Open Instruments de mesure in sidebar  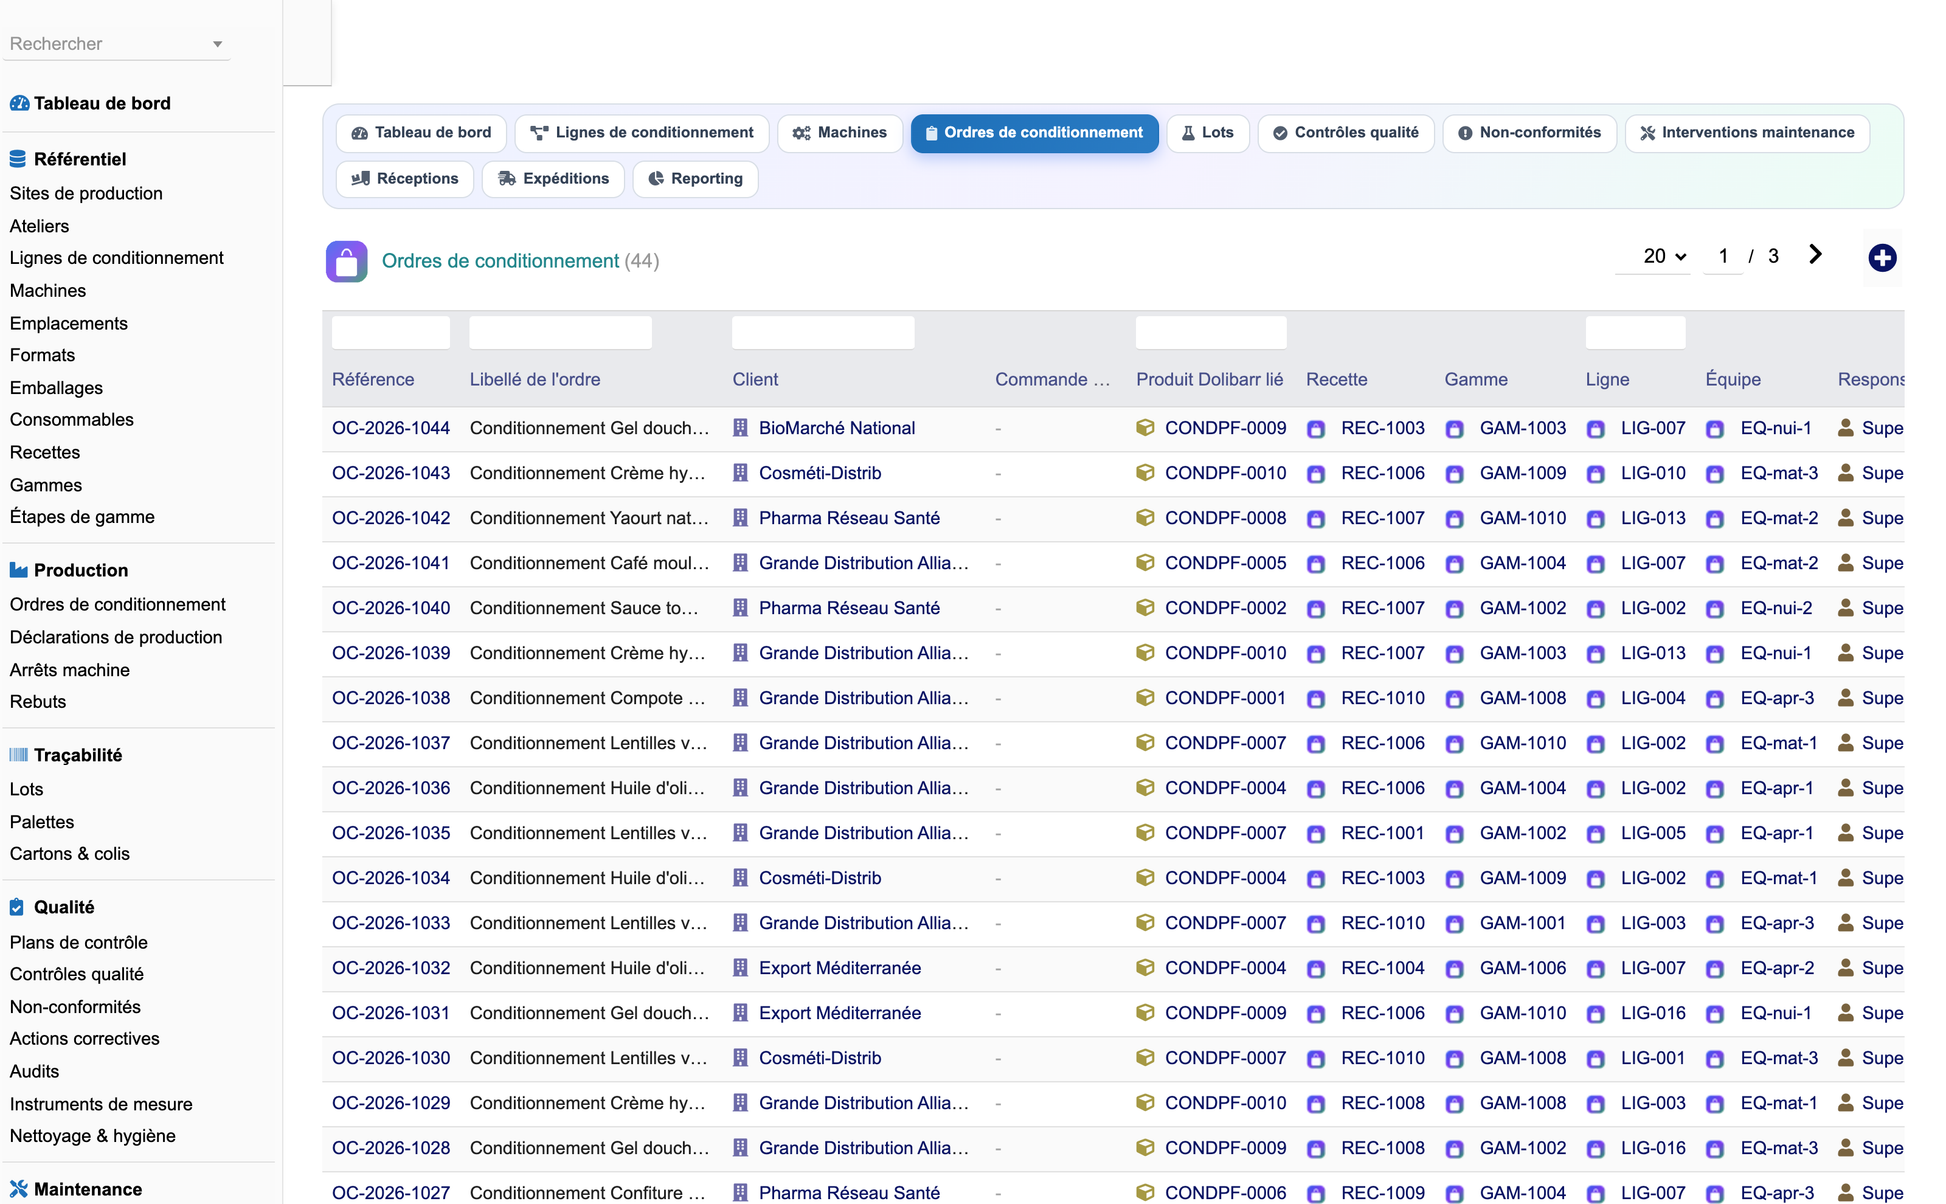point(101,1104)
